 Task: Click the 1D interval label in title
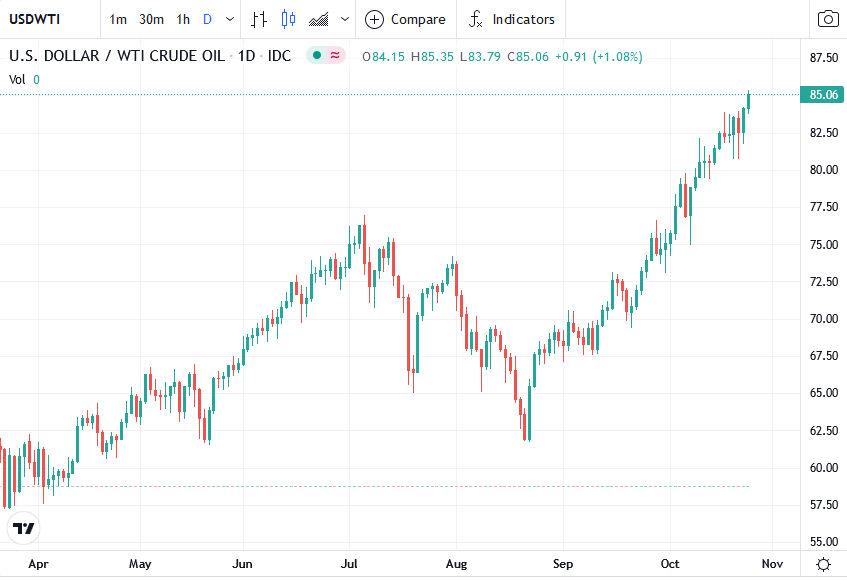[247, 56]
